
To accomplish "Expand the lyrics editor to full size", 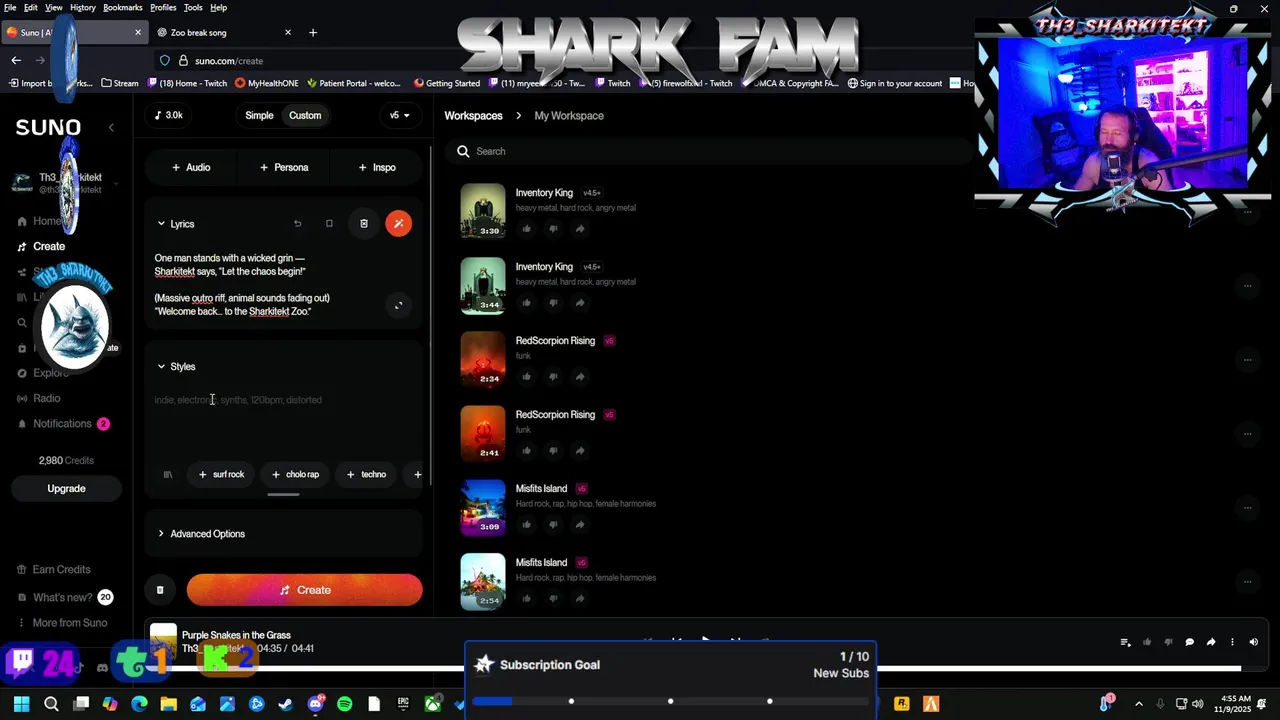I will (x=398, y=305).
